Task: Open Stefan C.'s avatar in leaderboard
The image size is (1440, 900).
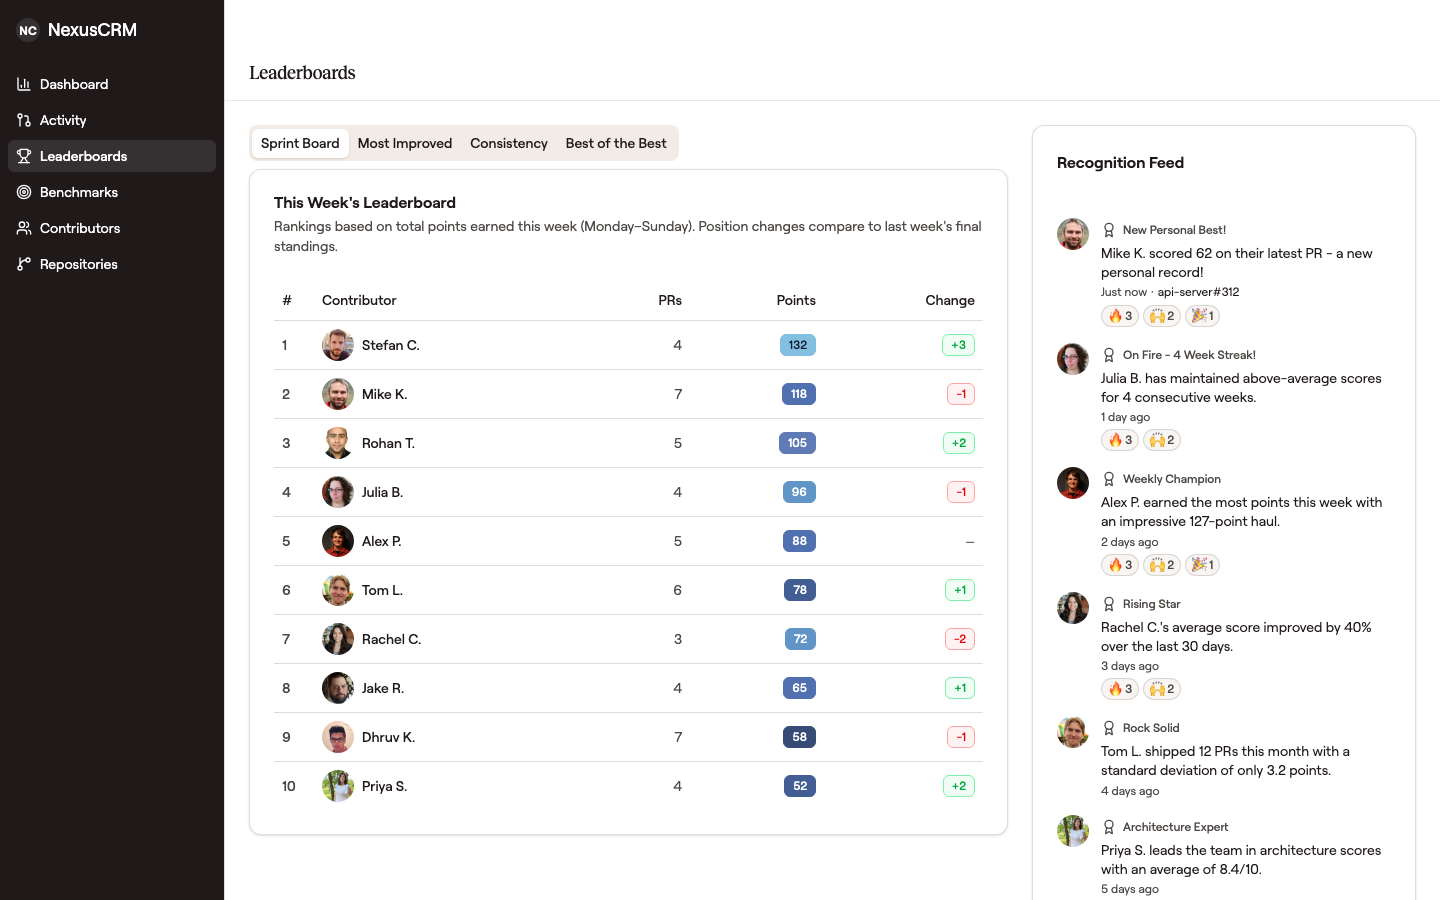Action: [338, 345]
